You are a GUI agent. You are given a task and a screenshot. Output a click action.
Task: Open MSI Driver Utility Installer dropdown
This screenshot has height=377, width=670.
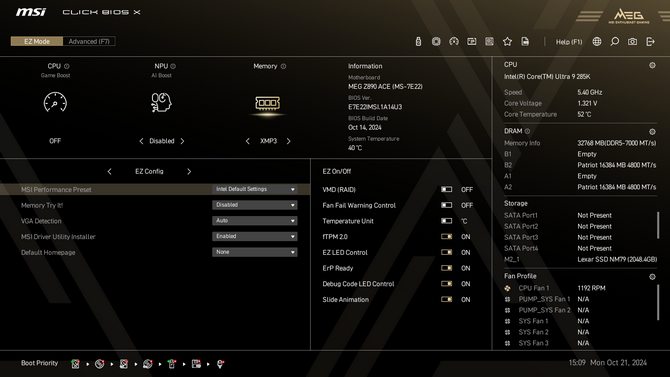(x=255, y=236)
